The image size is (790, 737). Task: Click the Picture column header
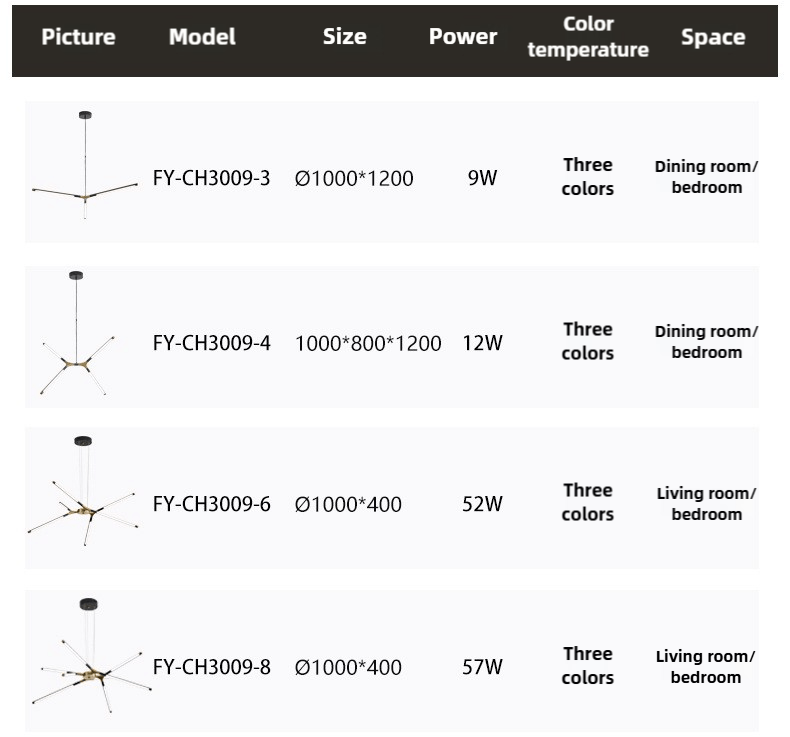(x=78, y=38)
